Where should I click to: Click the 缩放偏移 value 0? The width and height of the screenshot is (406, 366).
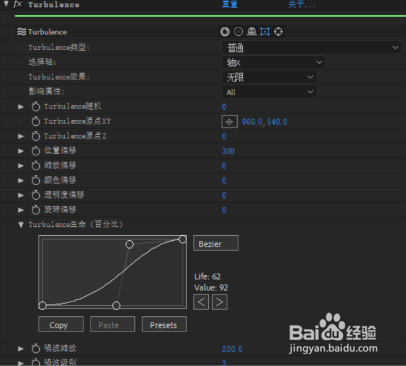click(224, 166)
